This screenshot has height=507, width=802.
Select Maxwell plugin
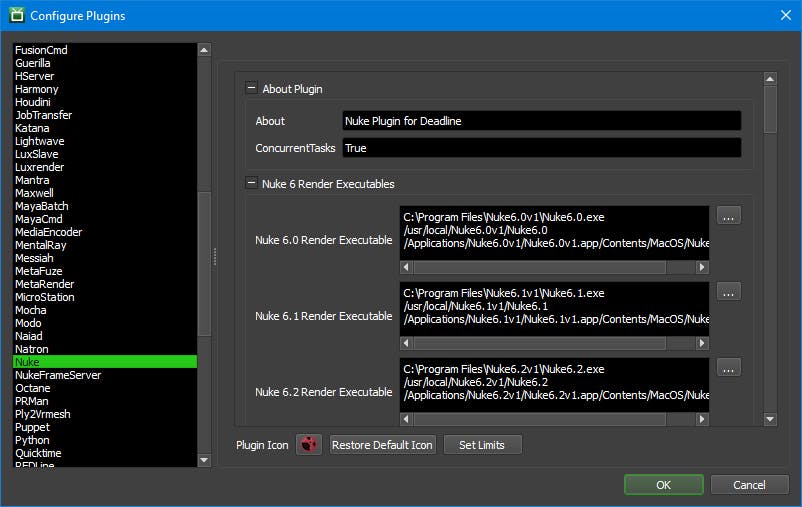[105, 193]
